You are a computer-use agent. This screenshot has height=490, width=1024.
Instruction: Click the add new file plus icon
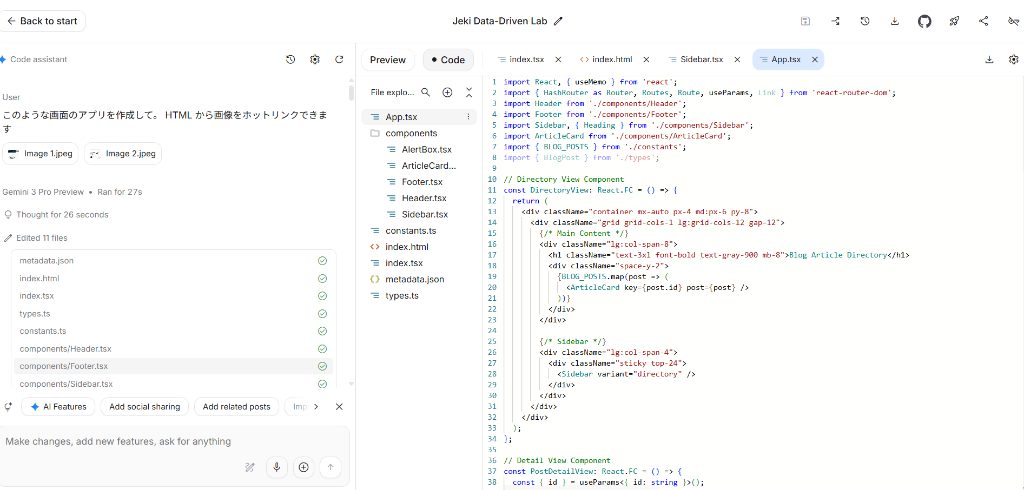click(447, 92)
